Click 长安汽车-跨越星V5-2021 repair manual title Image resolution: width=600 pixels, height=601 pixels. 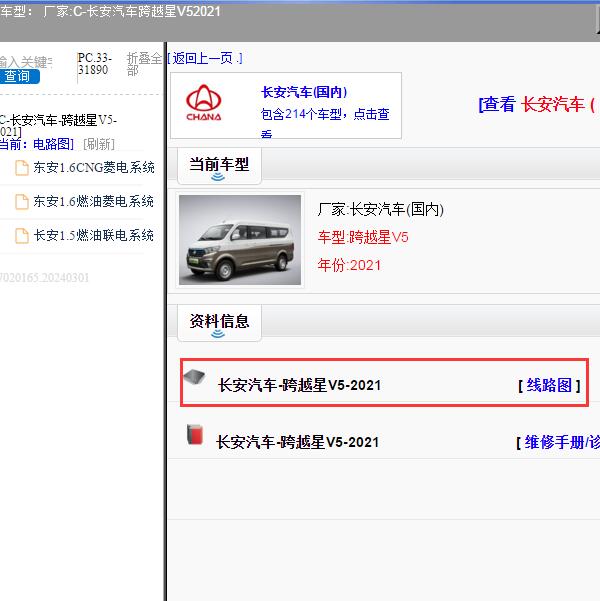pos(298,442)
